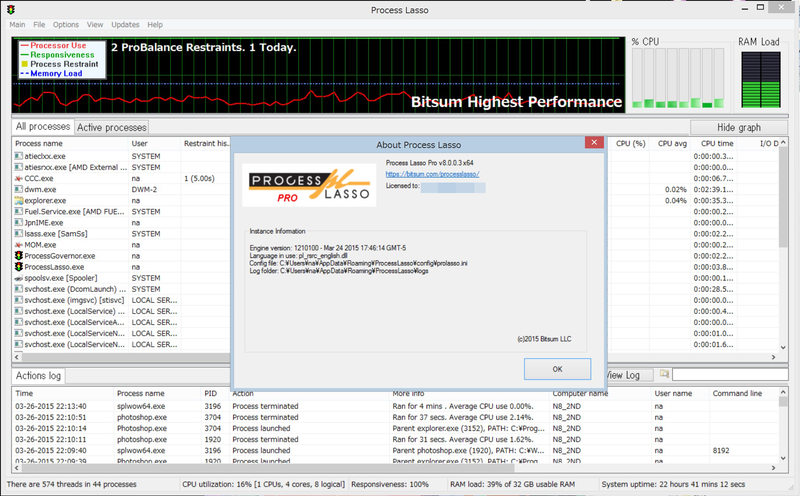Sort by CPU time column header
The image size is (800, 496).
[x=716, y=143]
